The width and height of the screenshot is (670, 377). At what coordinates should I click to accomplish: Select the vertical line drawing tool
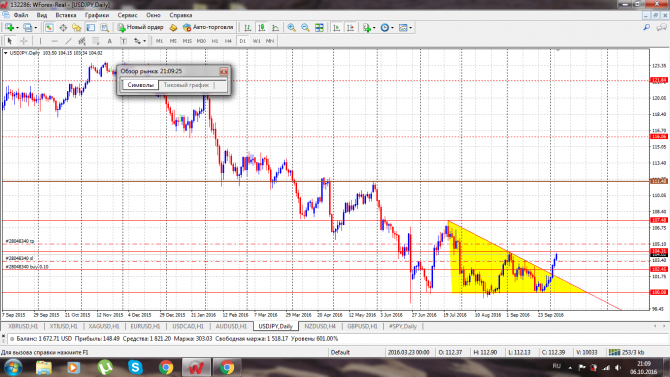point(40,41)
